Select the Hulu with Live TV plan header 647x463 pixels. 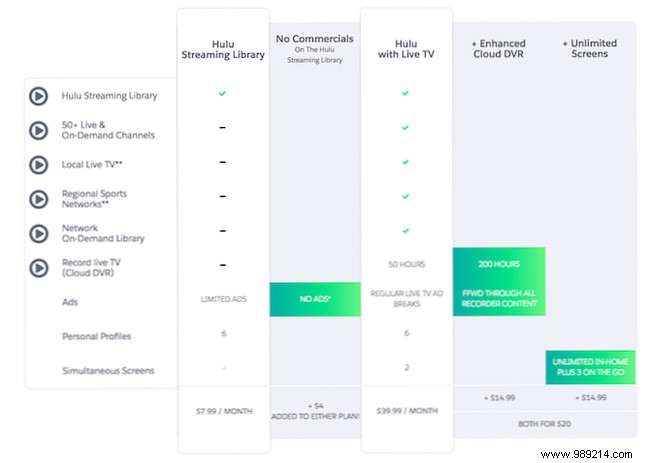click(x=405, y=50)
